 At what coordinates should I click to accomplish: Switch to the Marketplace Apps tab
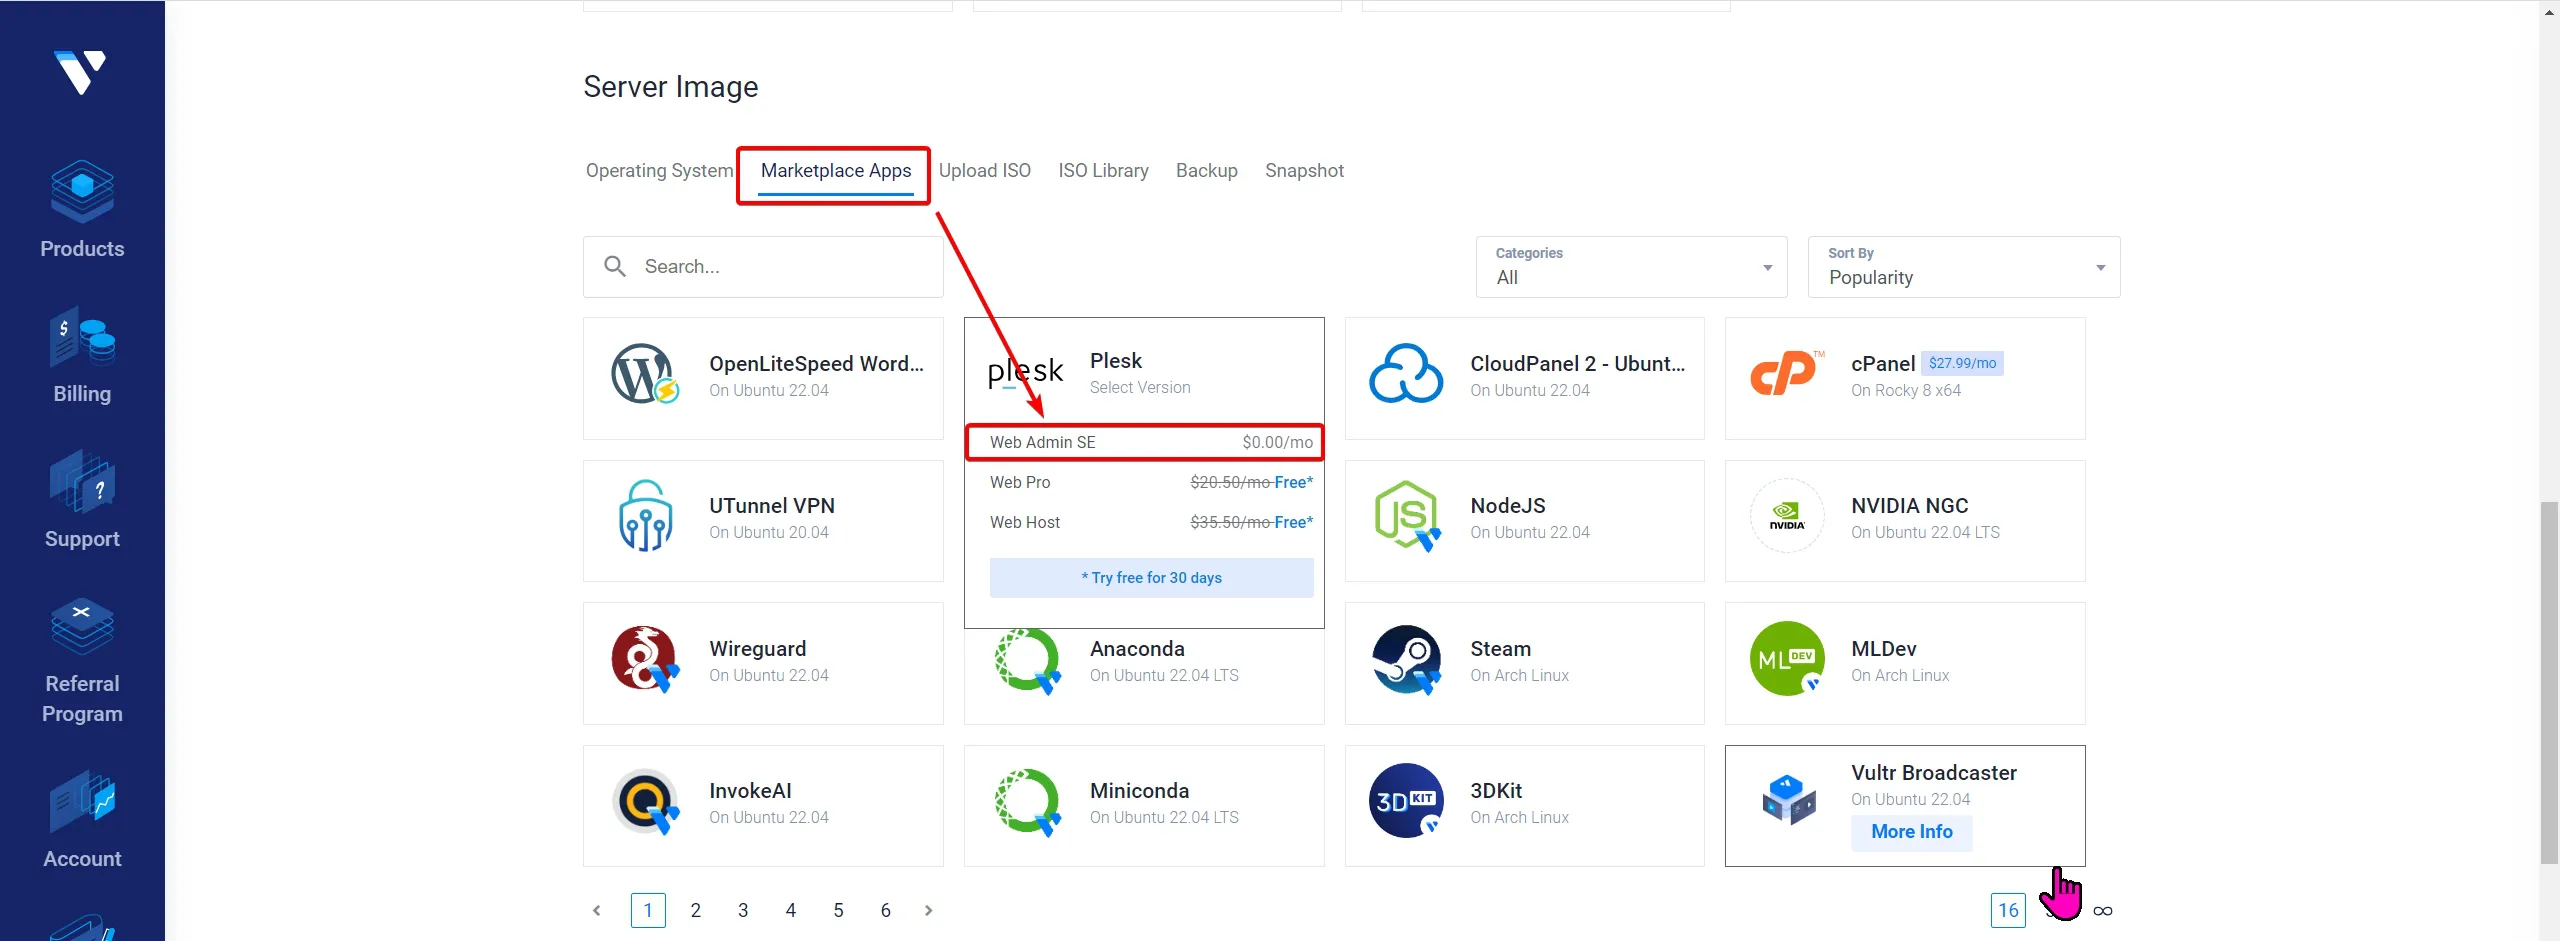835,171
